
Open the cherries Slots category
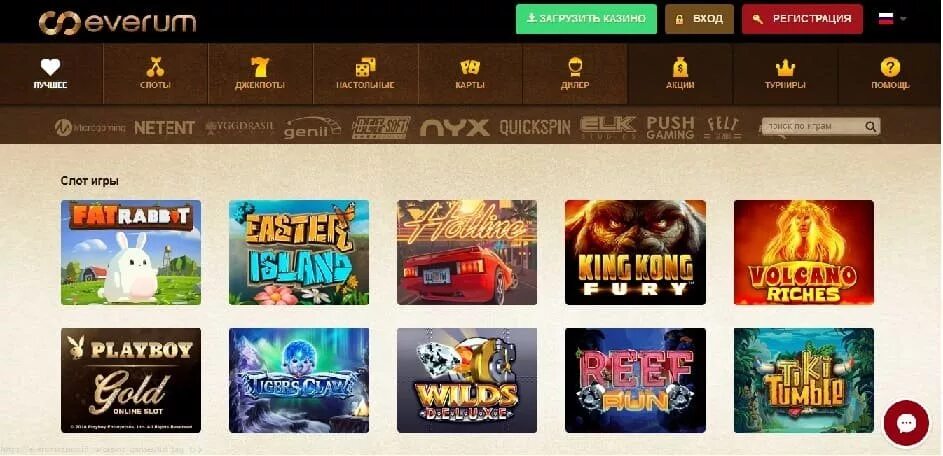tap(155, 67)
